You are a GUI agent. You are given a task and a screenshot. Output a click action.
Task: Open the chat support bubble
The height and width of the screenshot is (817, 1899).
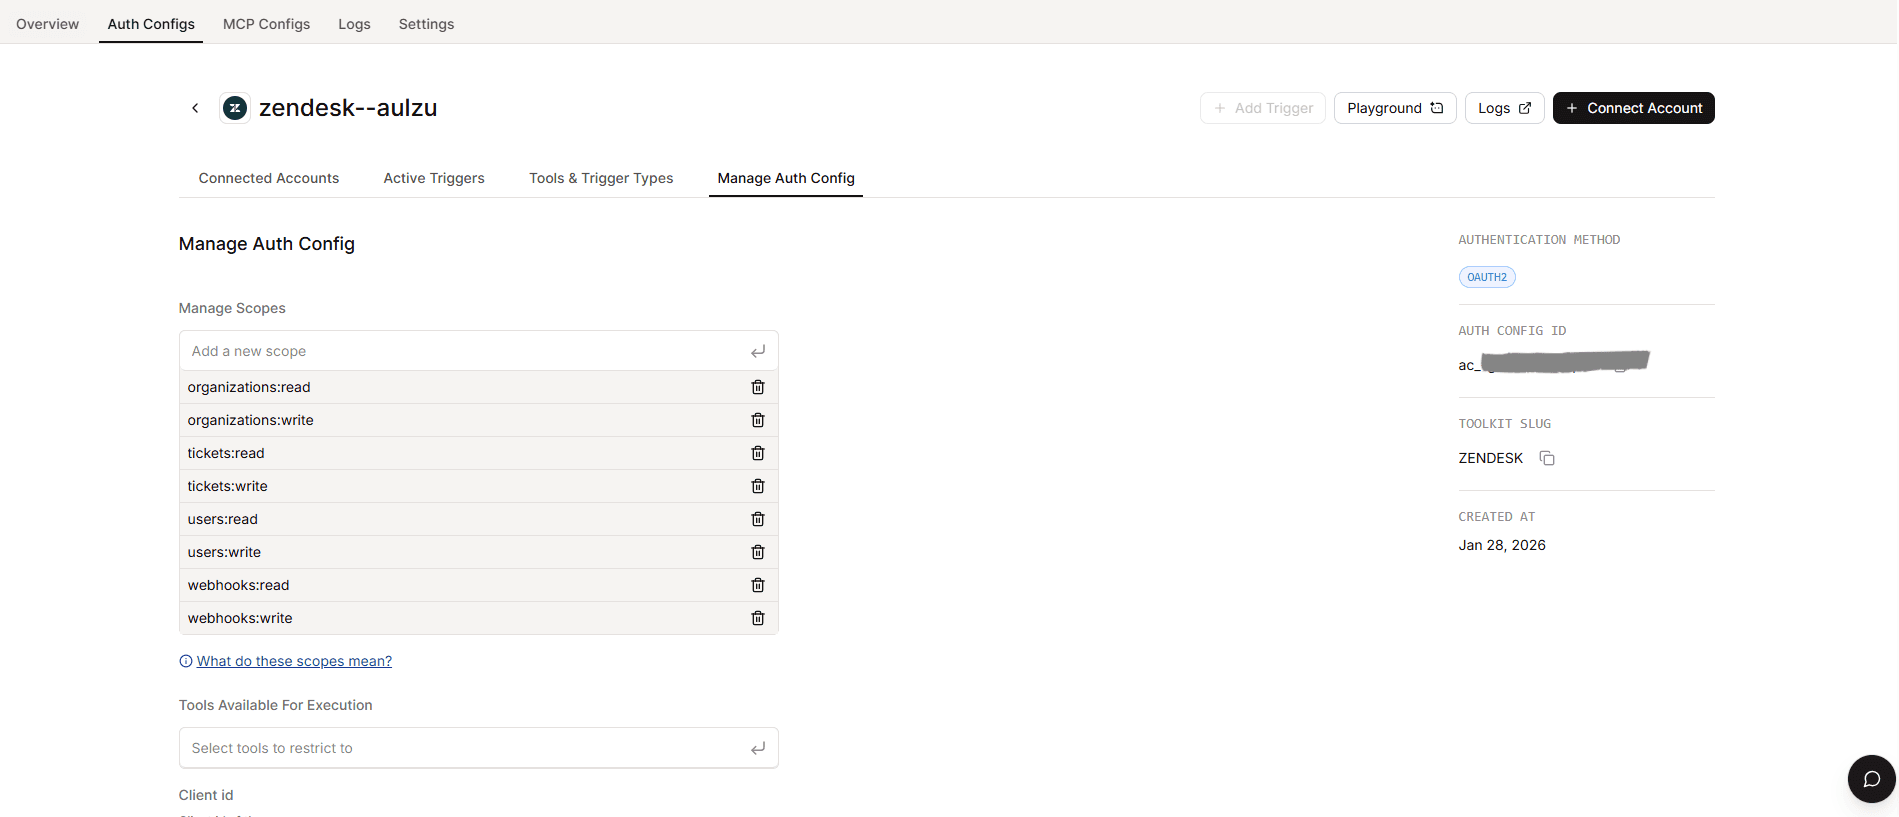point(1872,779)
